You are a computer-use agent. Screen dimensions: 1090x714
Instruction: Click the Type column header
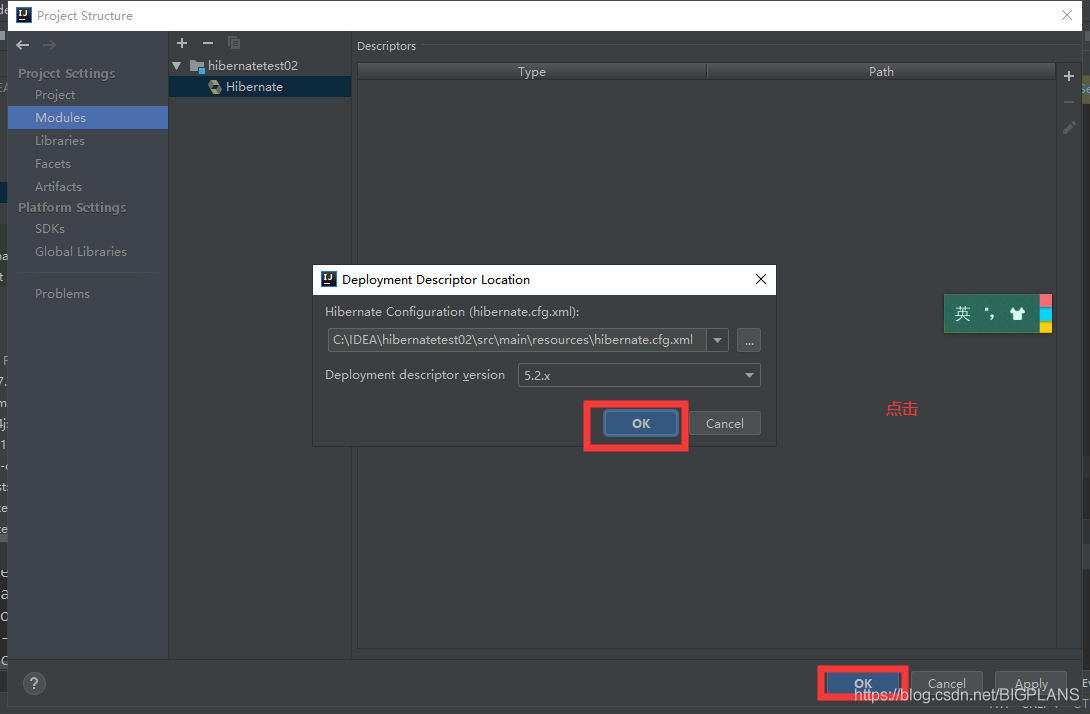pyautogui.click(x=532, y=72)
